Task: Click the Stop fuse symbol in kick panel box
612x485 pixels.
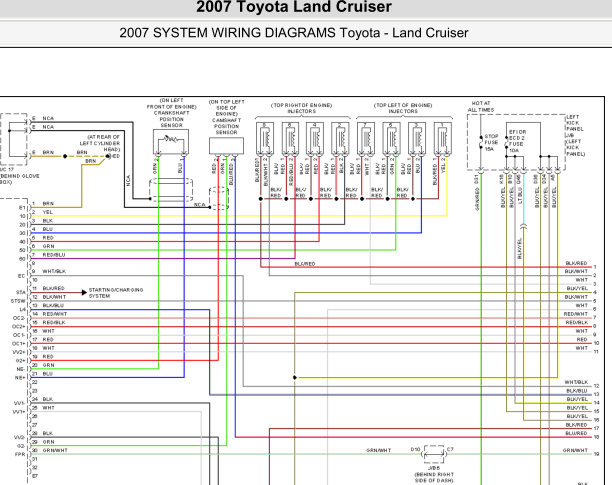Action: point(481,142)
